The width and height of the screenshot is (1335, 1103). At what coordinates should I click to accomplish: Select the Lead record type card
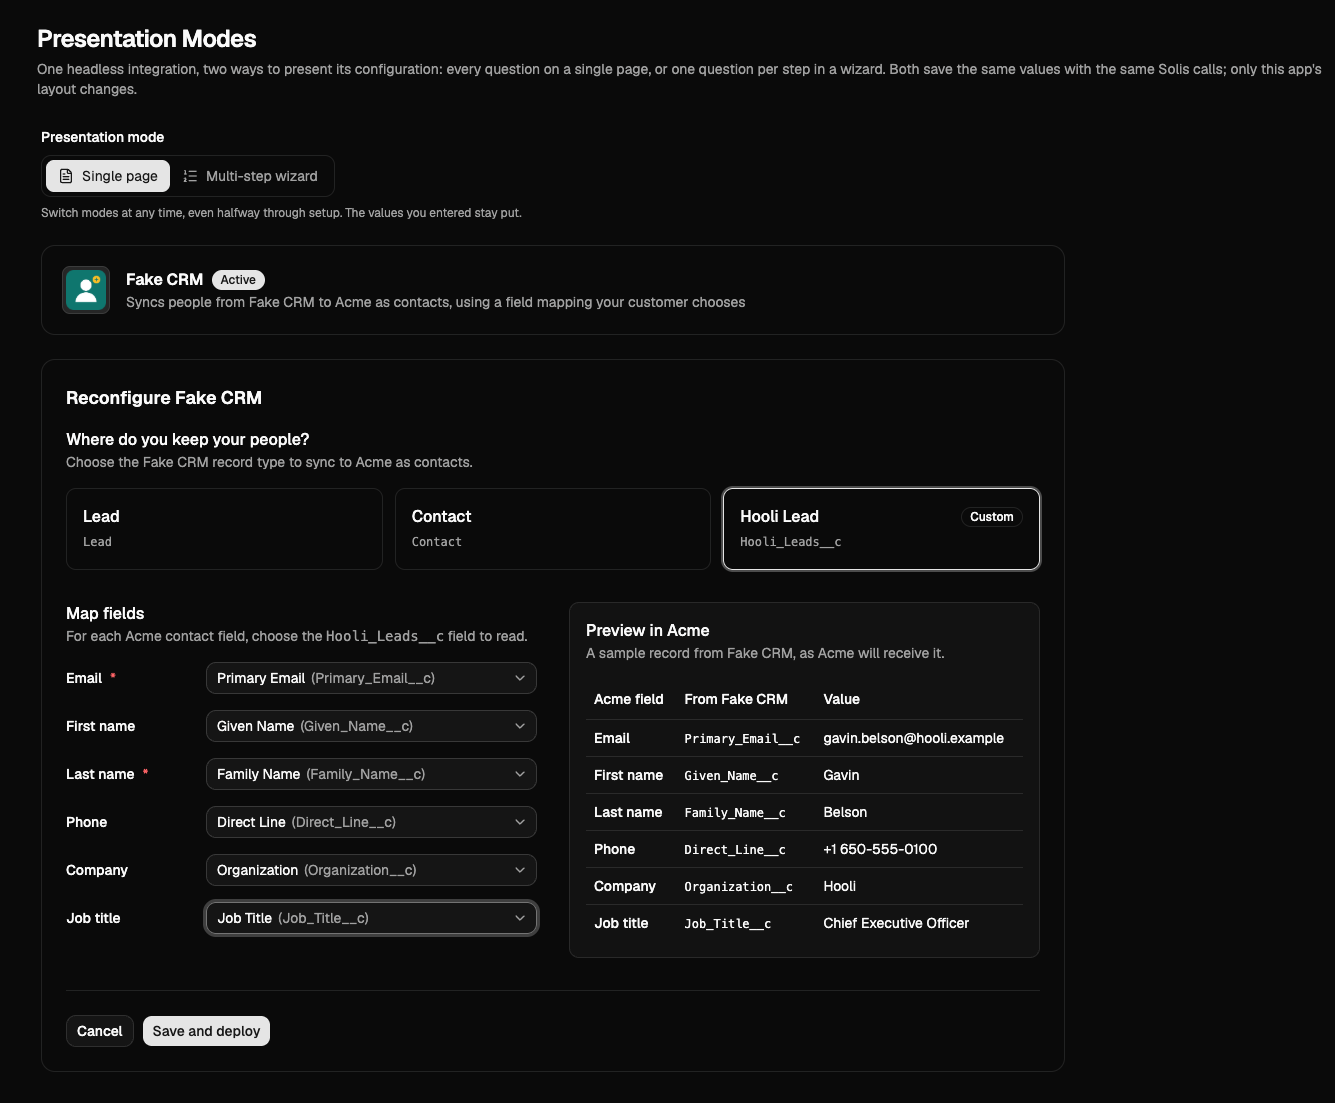(x=224, y=529)
